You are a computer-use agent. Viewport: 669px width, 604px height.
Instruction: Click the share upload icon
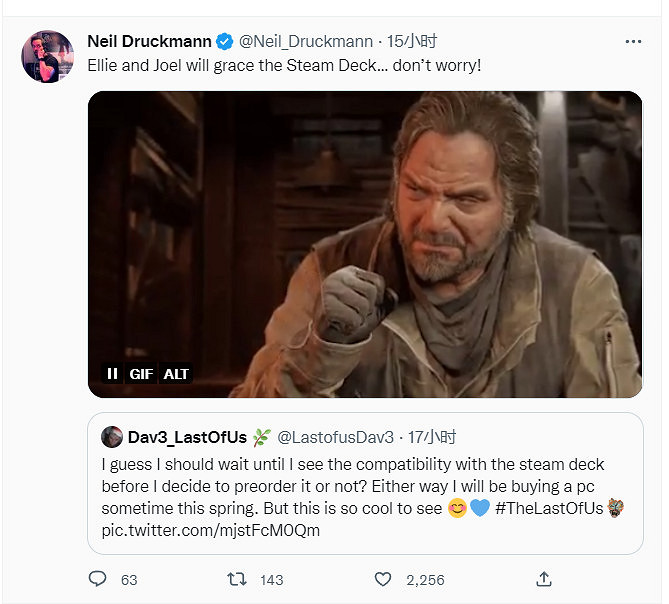pos(544,579)
